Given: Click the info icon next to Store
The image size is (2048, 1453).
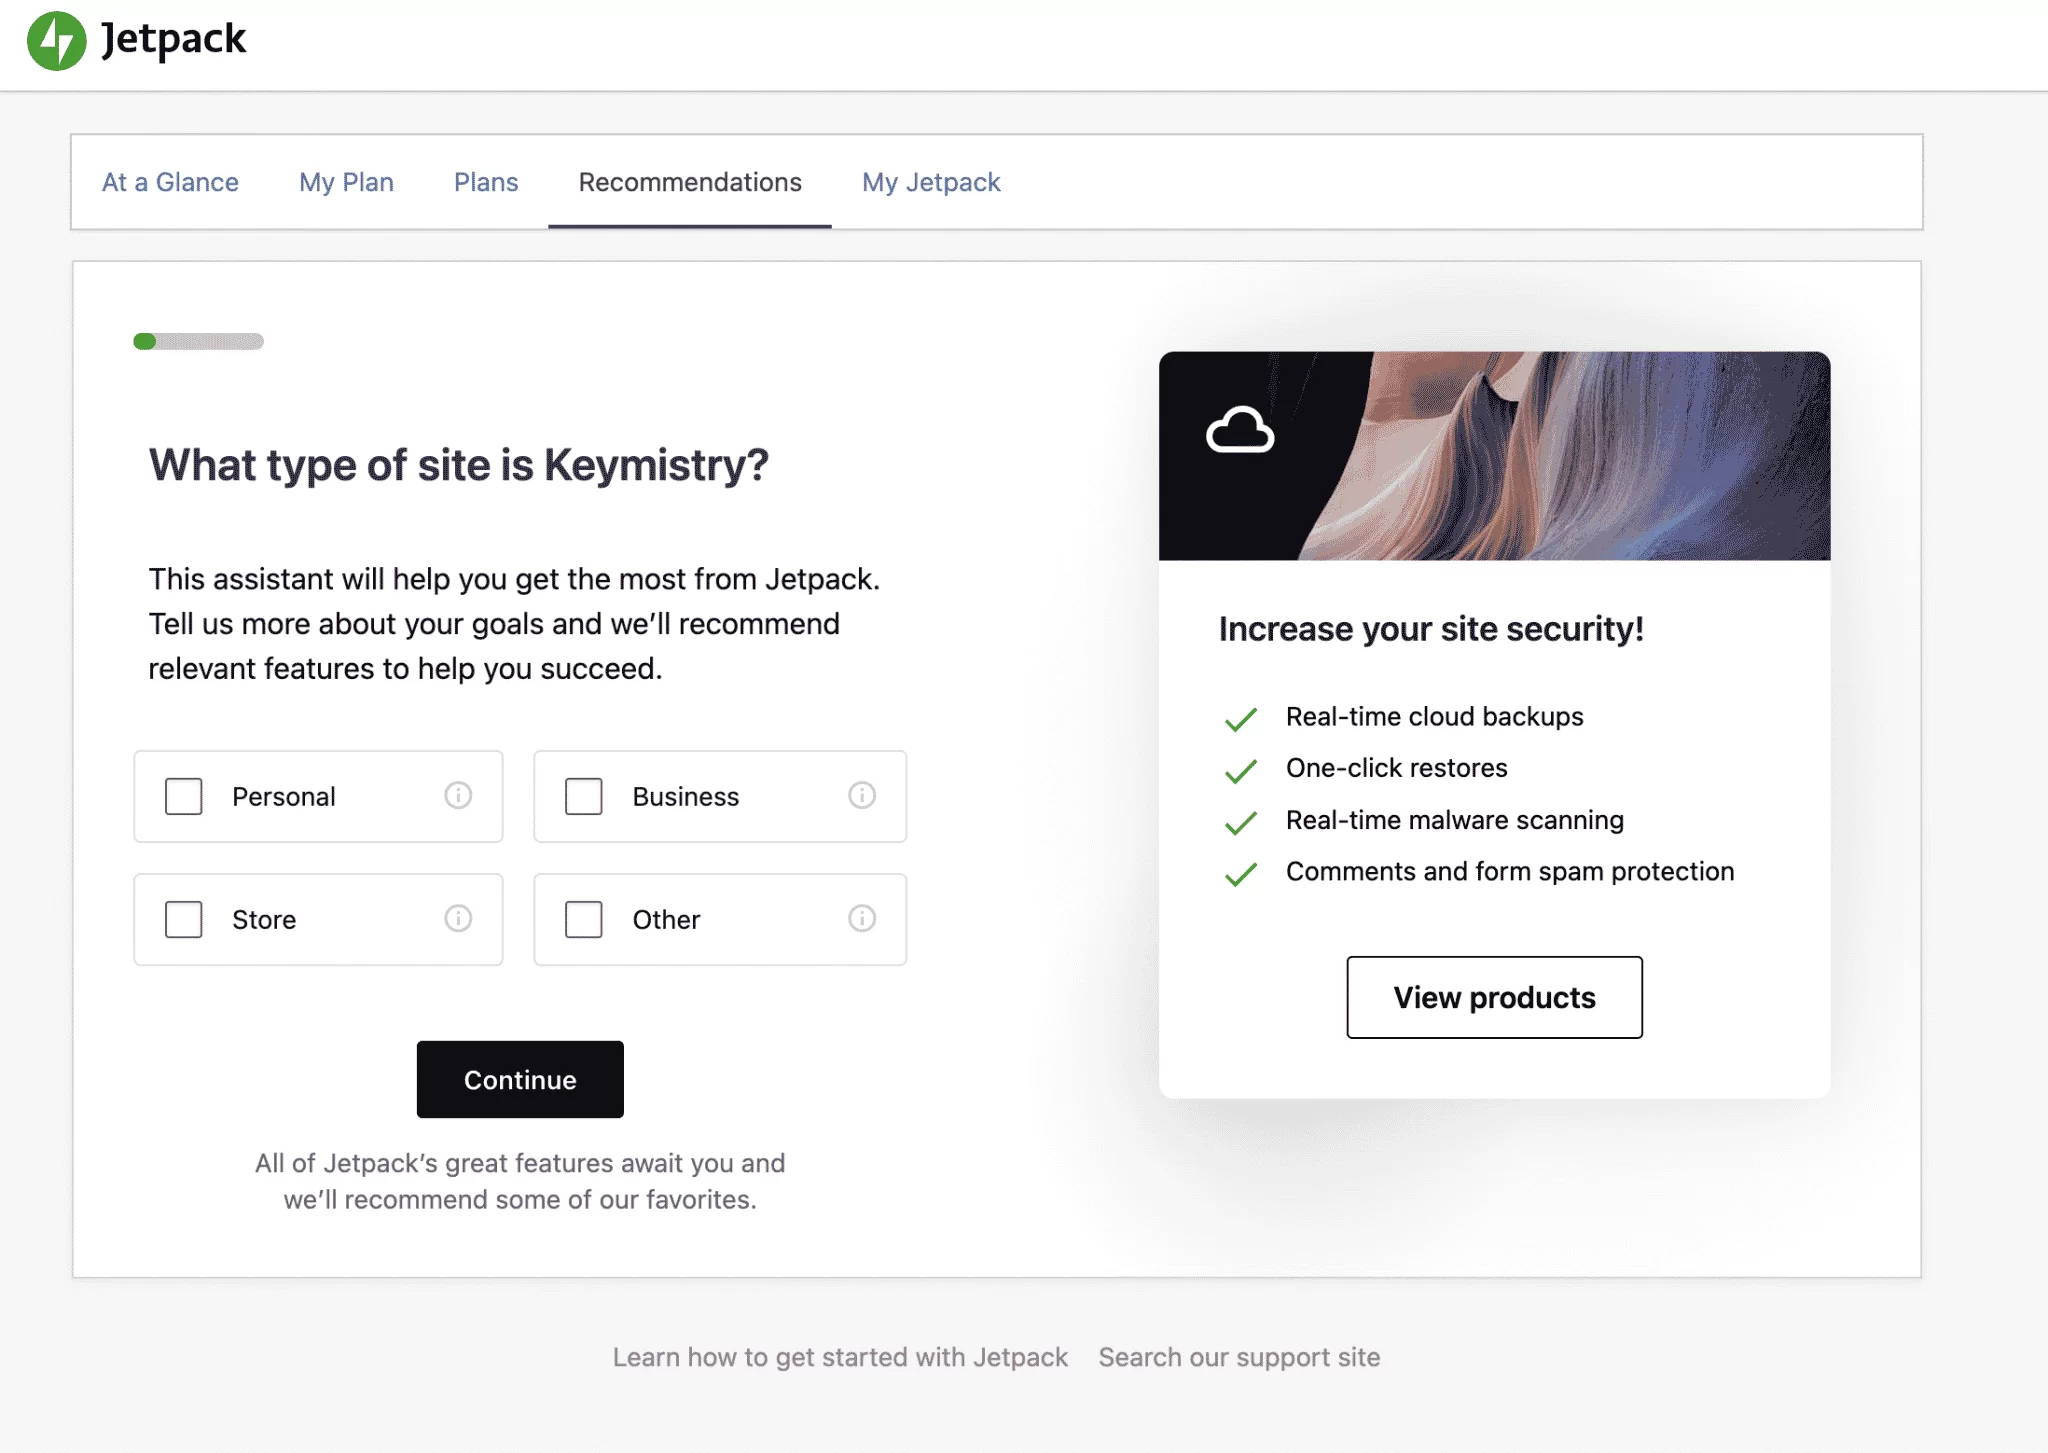Looking at the screenshot, I should coord(458,918).
